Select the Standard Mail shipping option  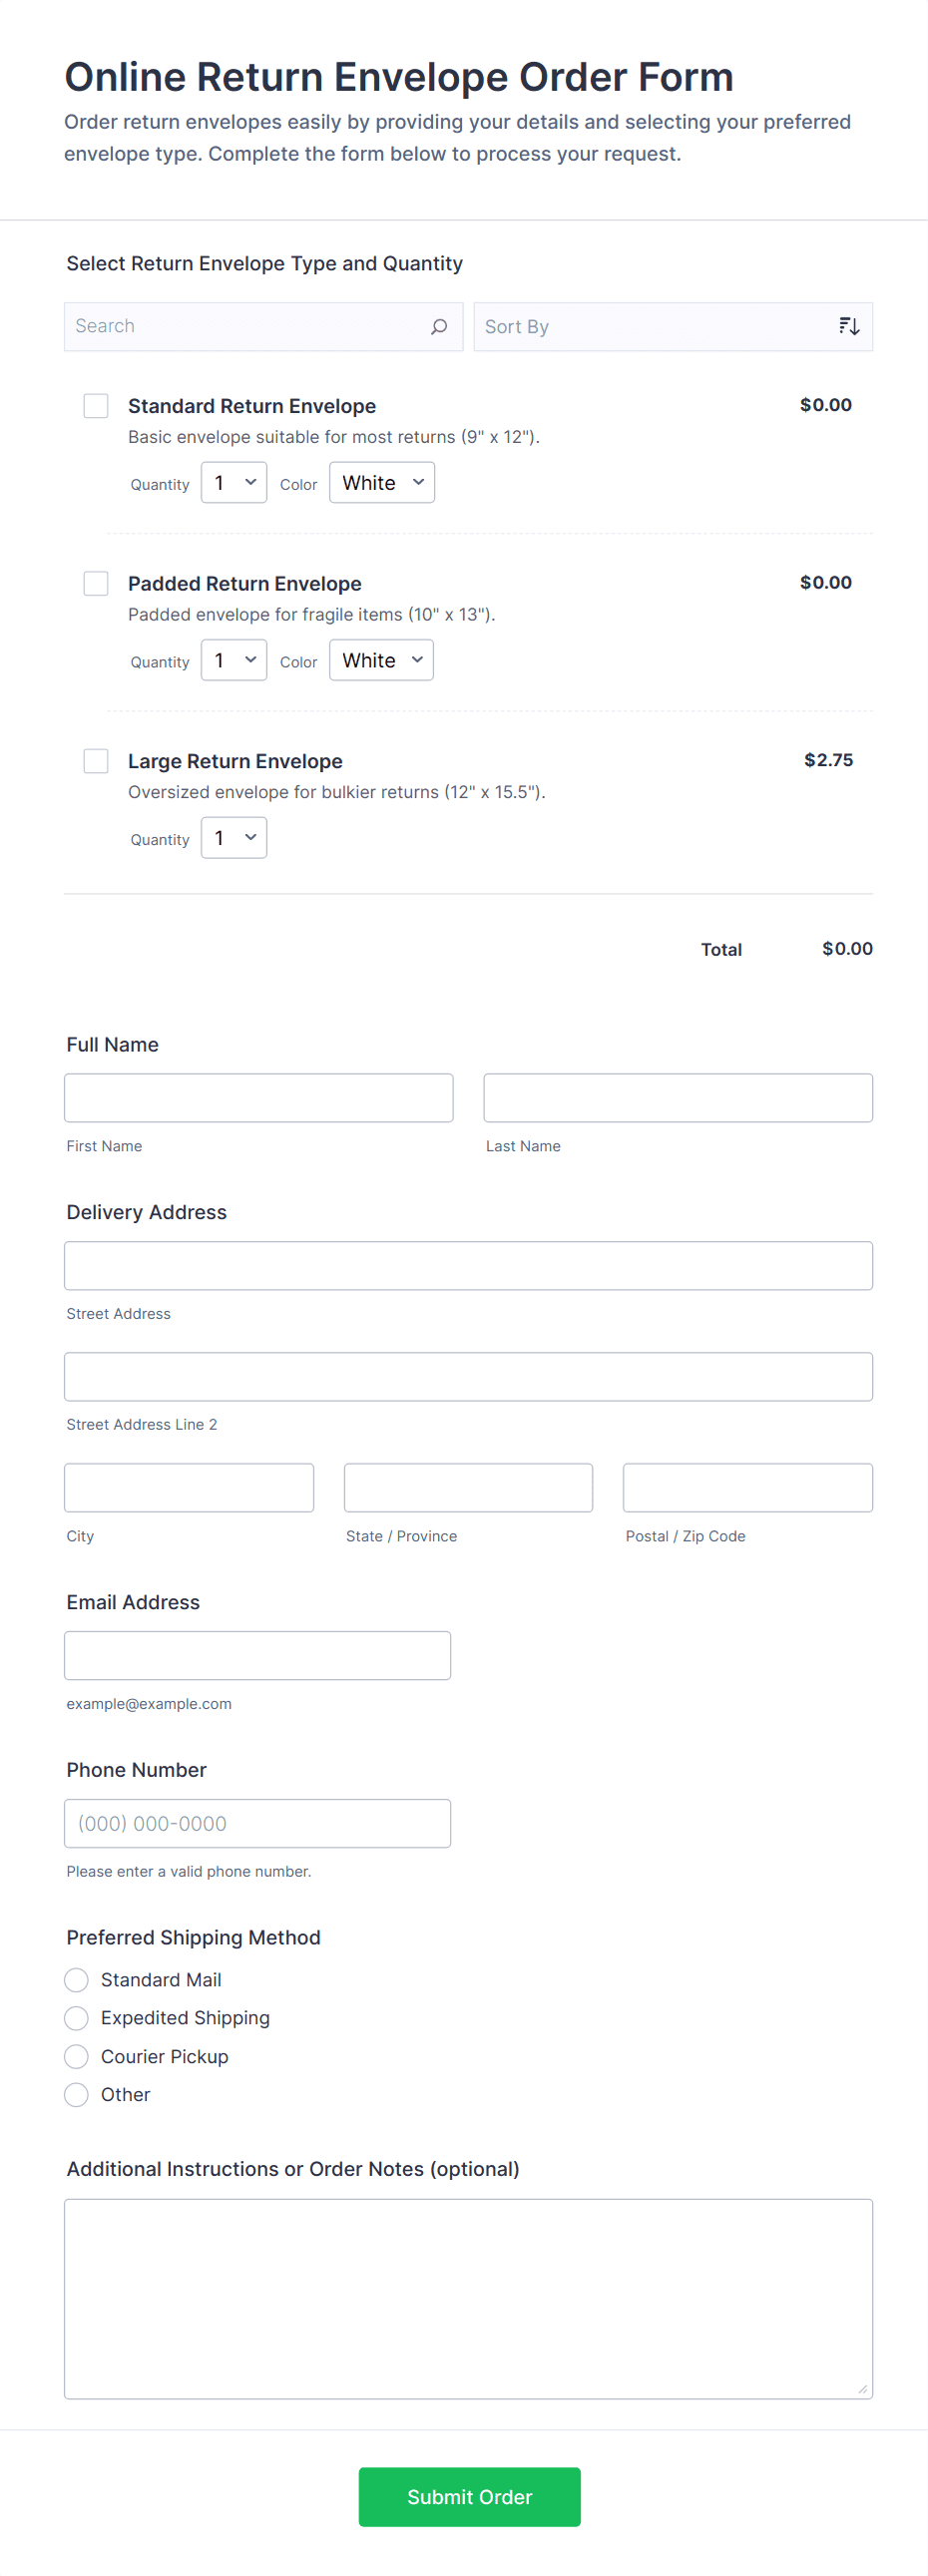pyautogui.click(x=76, y=1979)
